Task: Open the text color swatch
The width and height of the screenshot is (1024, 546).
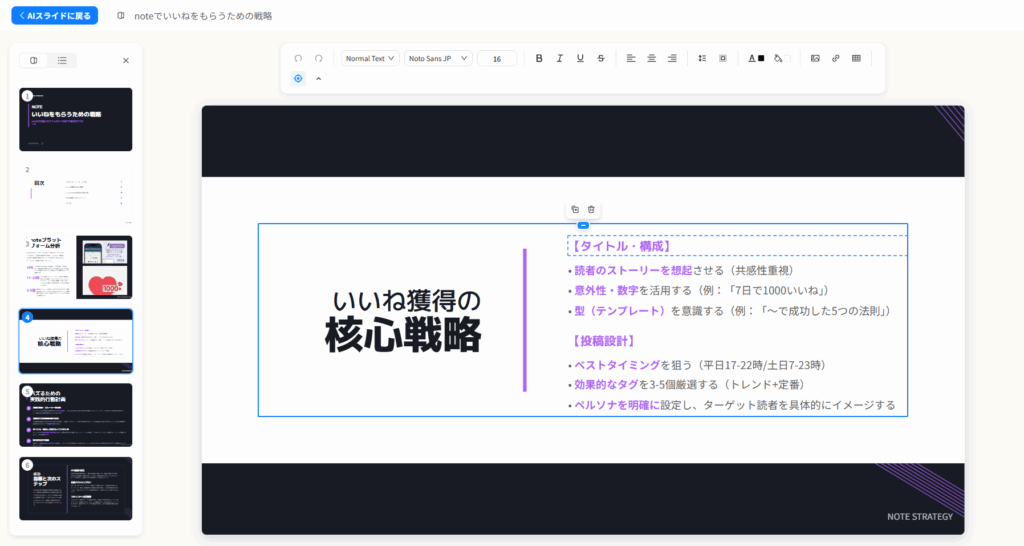Action: [756, 58]
